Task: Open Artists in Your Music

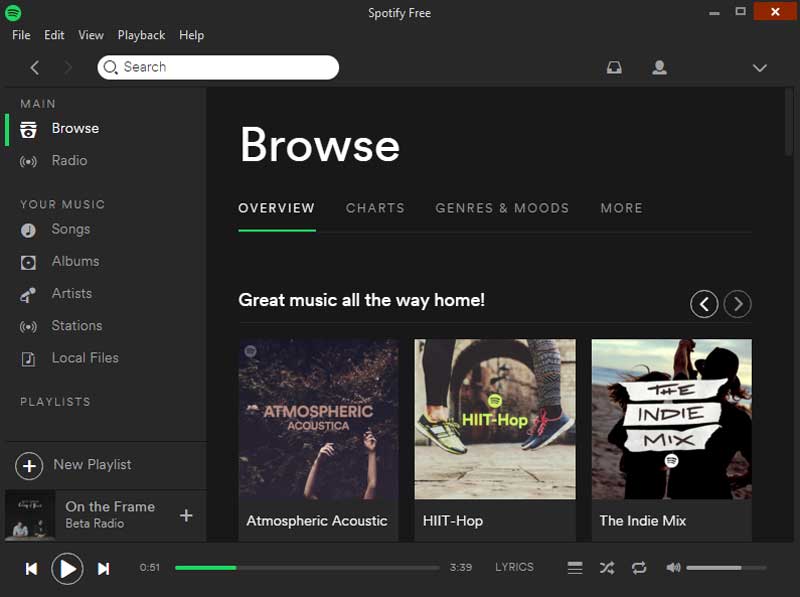Action: (72, 293)
